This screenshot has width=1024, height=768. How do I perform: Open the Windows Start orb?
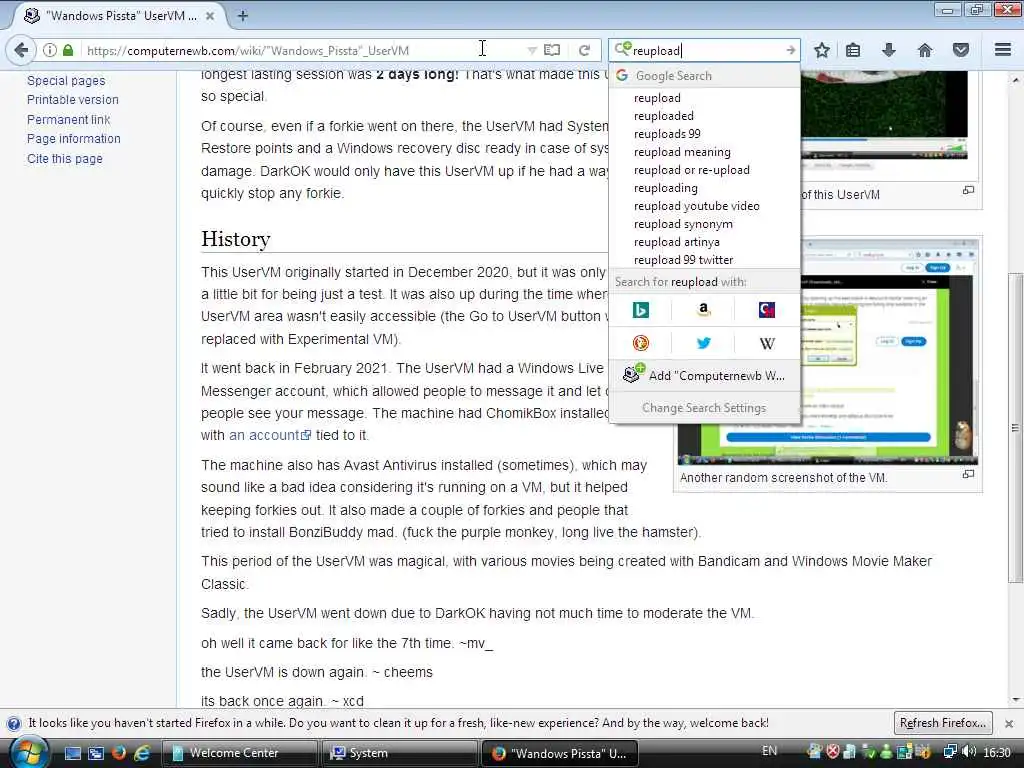click(27, 752)
